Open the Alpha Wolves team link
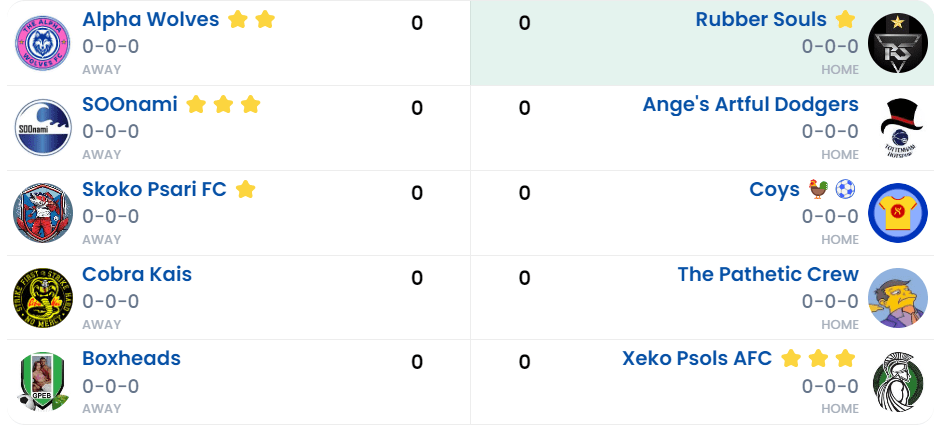This screenshot has width=940, height=429. click(150, 19)
